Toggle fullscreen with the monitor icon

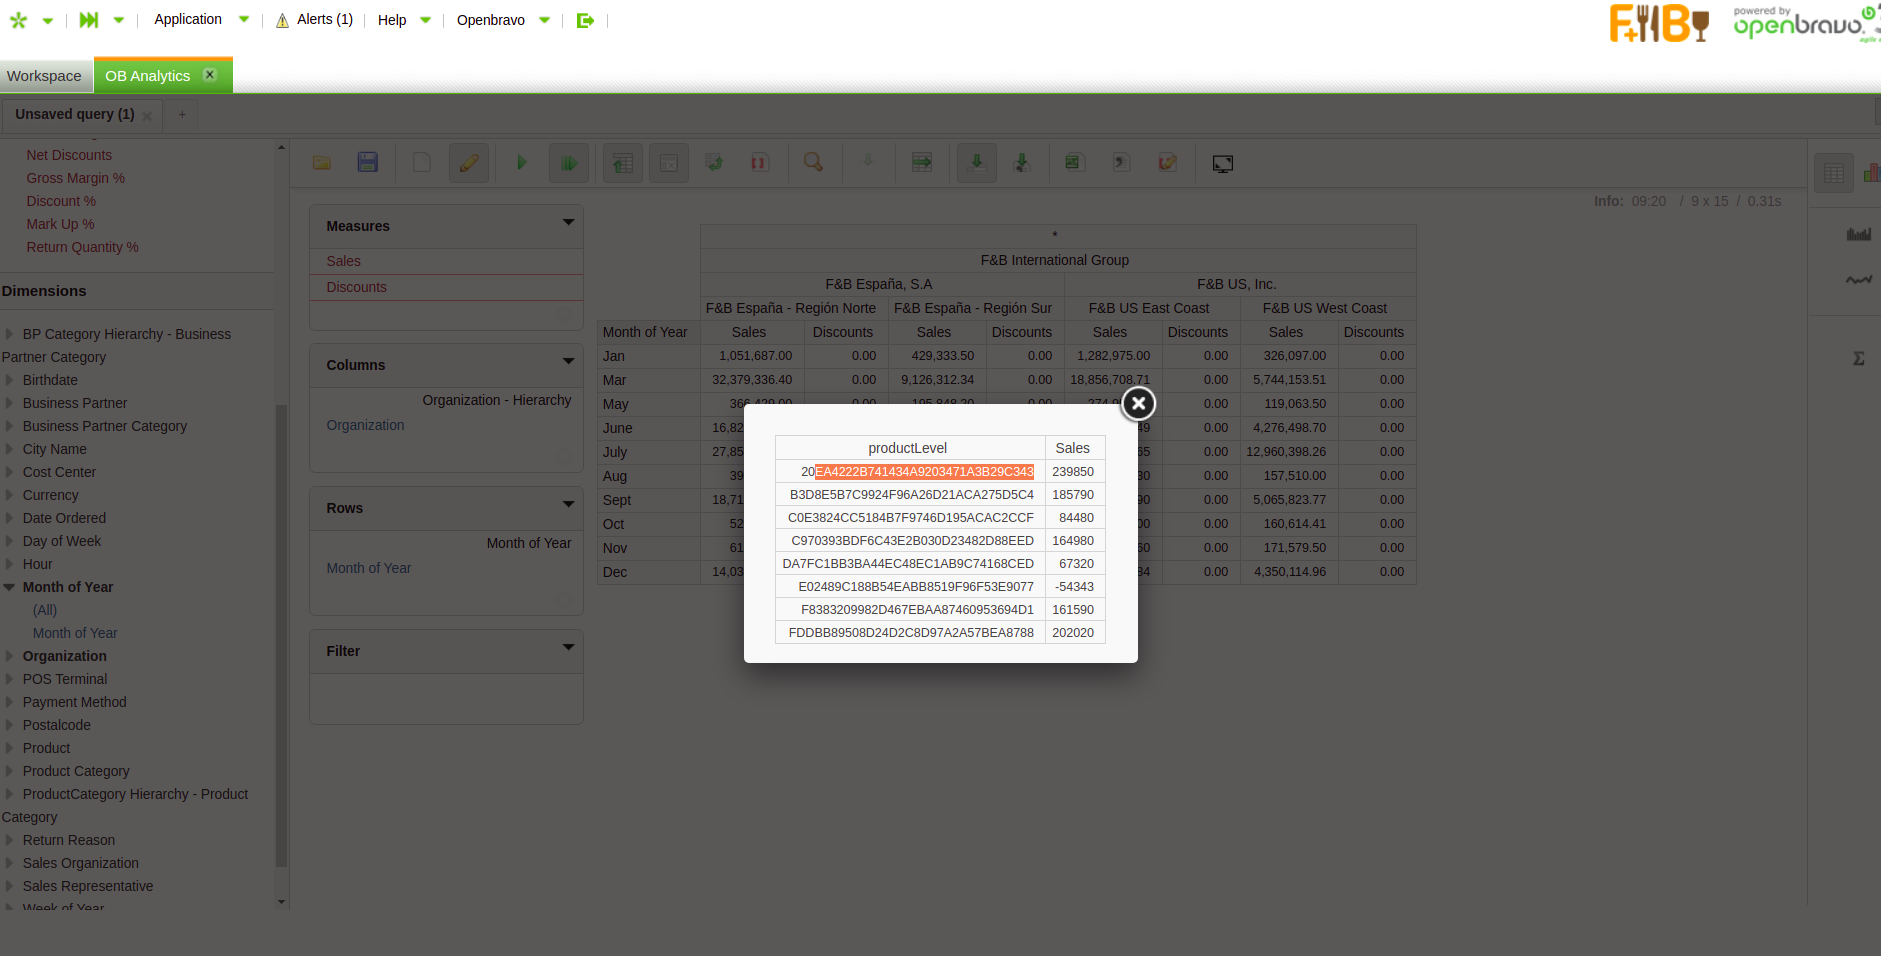(1222, 164)
